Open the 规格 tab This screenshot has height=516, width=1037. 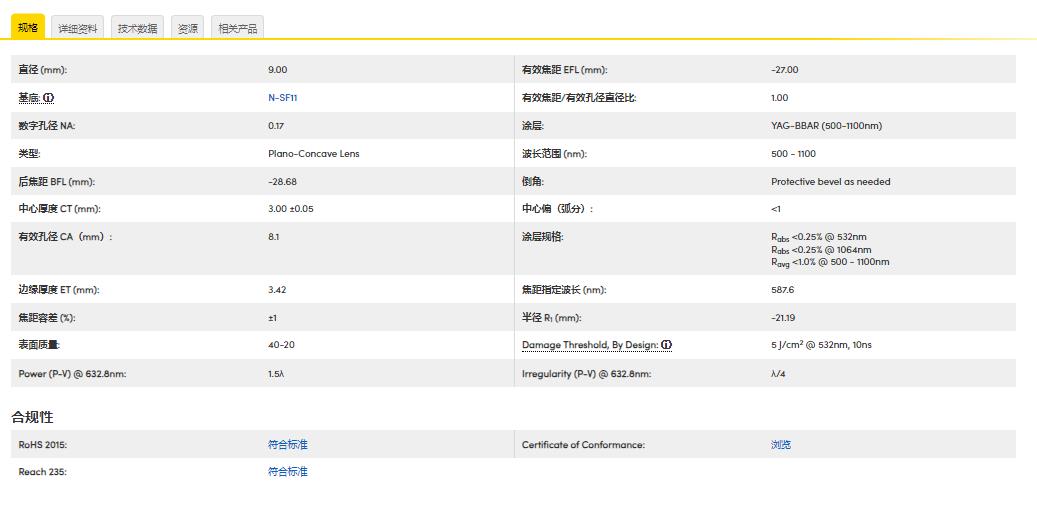28,27
